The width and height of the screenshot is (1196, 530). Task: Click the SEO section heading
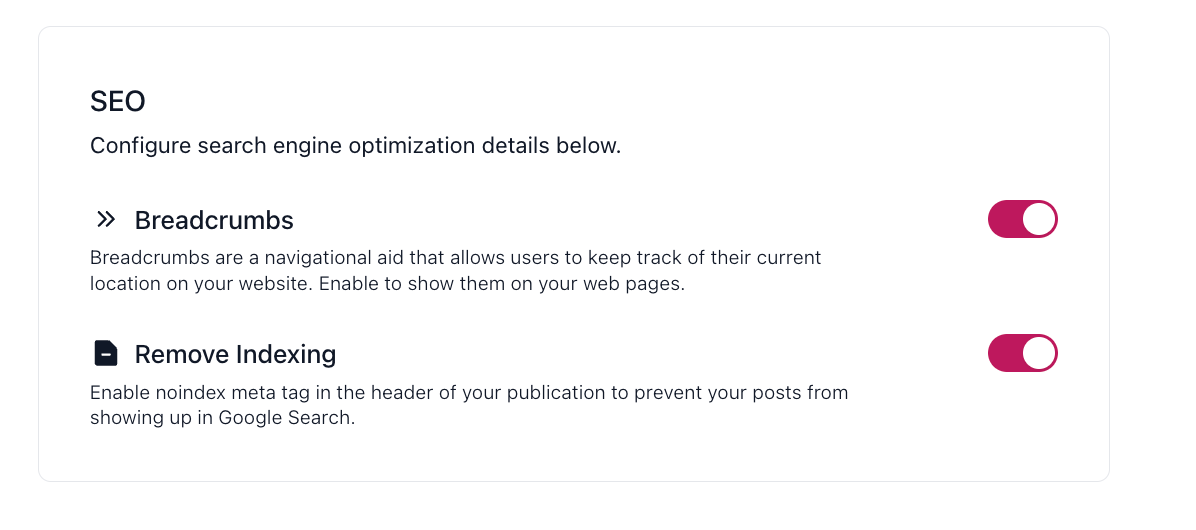point(118,101)
